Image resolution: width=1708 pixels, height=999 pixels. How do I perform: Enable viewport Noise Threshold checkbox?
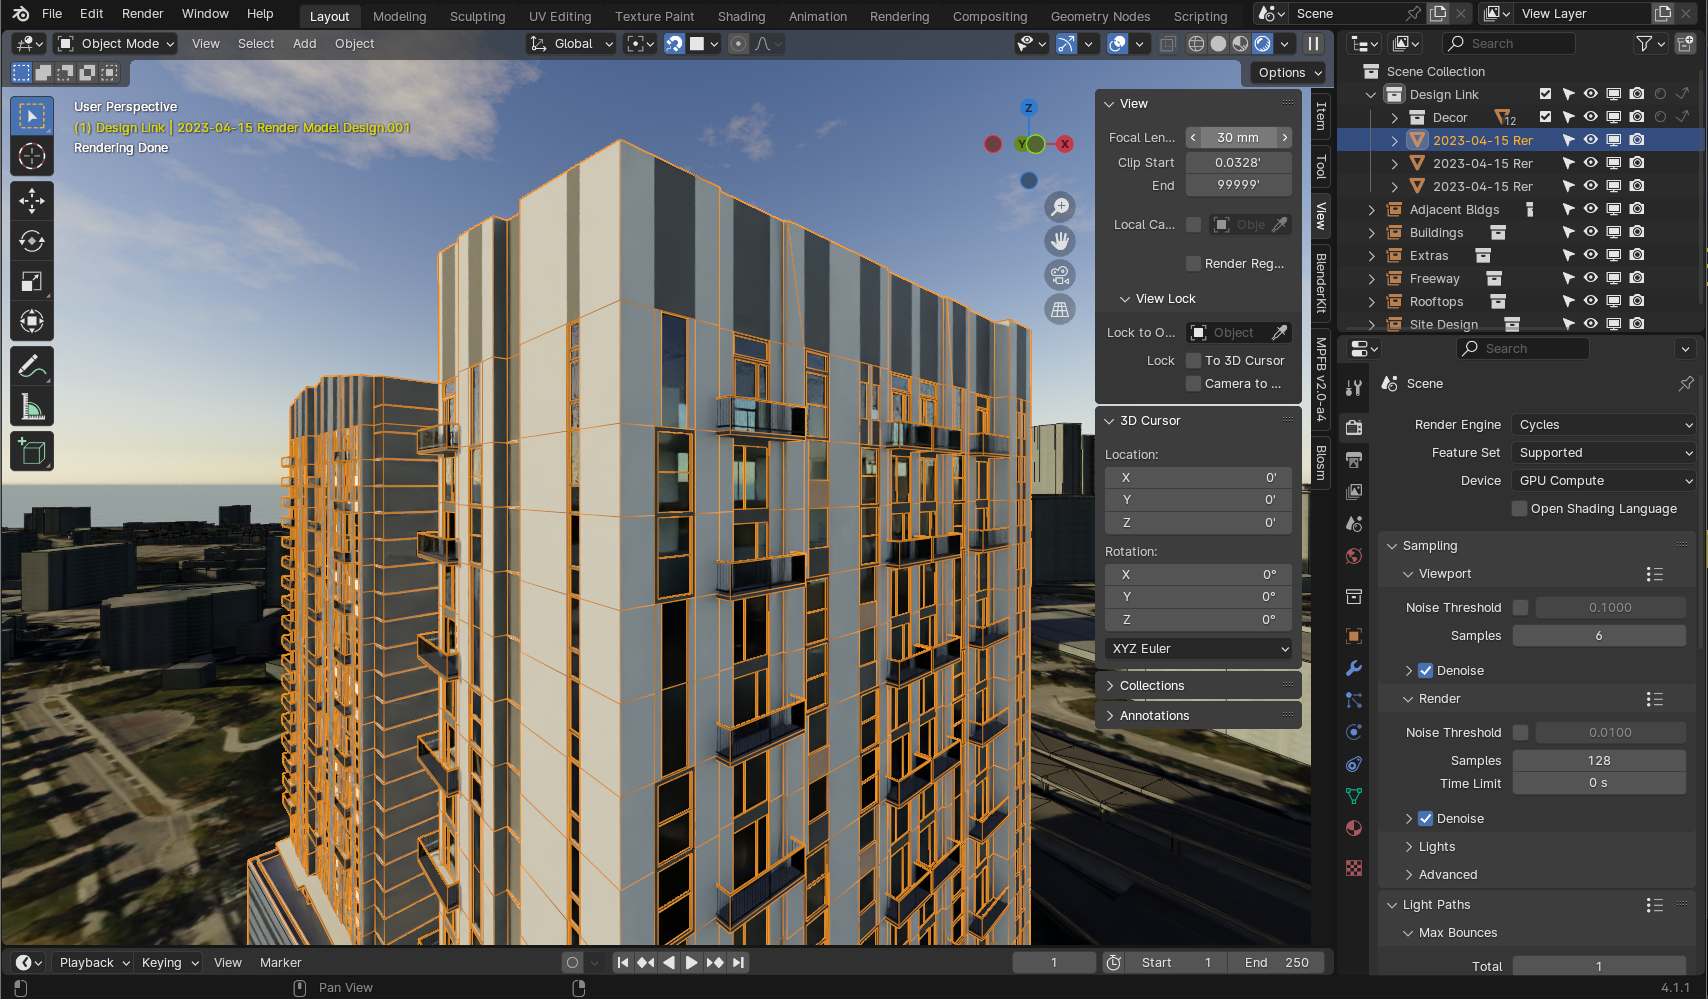[1520, 607]
